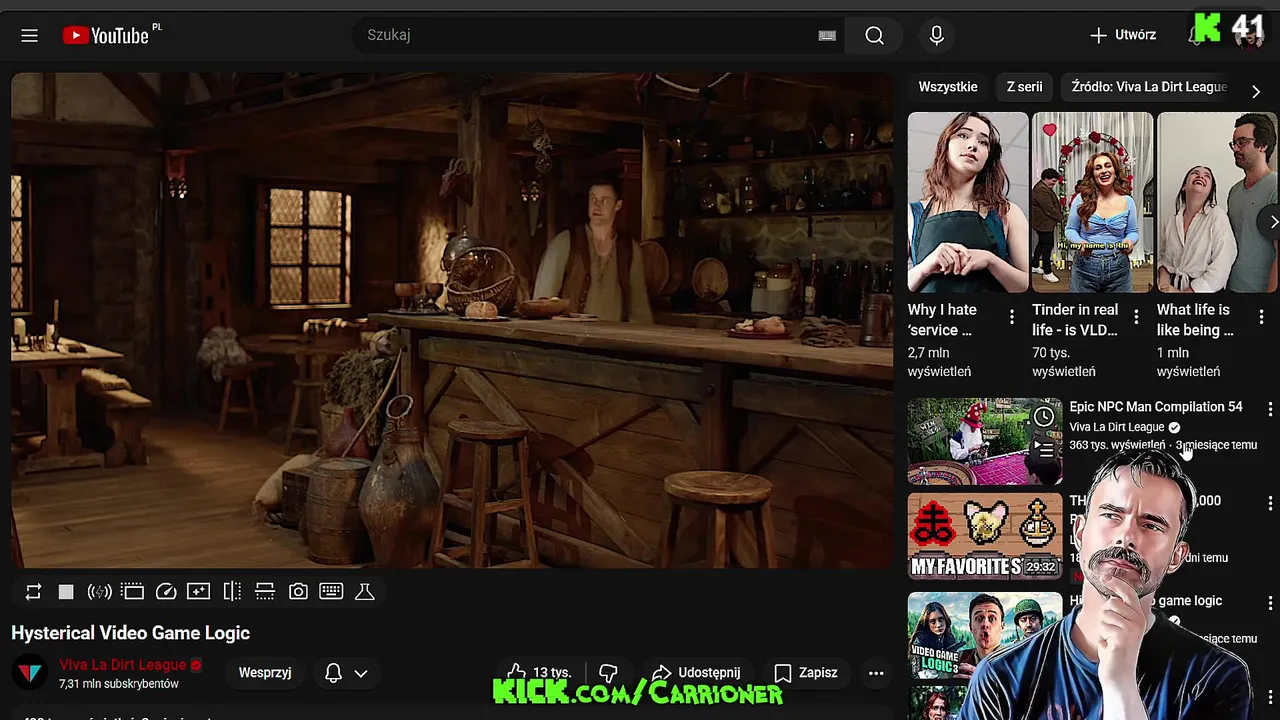
Task: Show next filter chips with the arrow
Action: [1256, 91]
